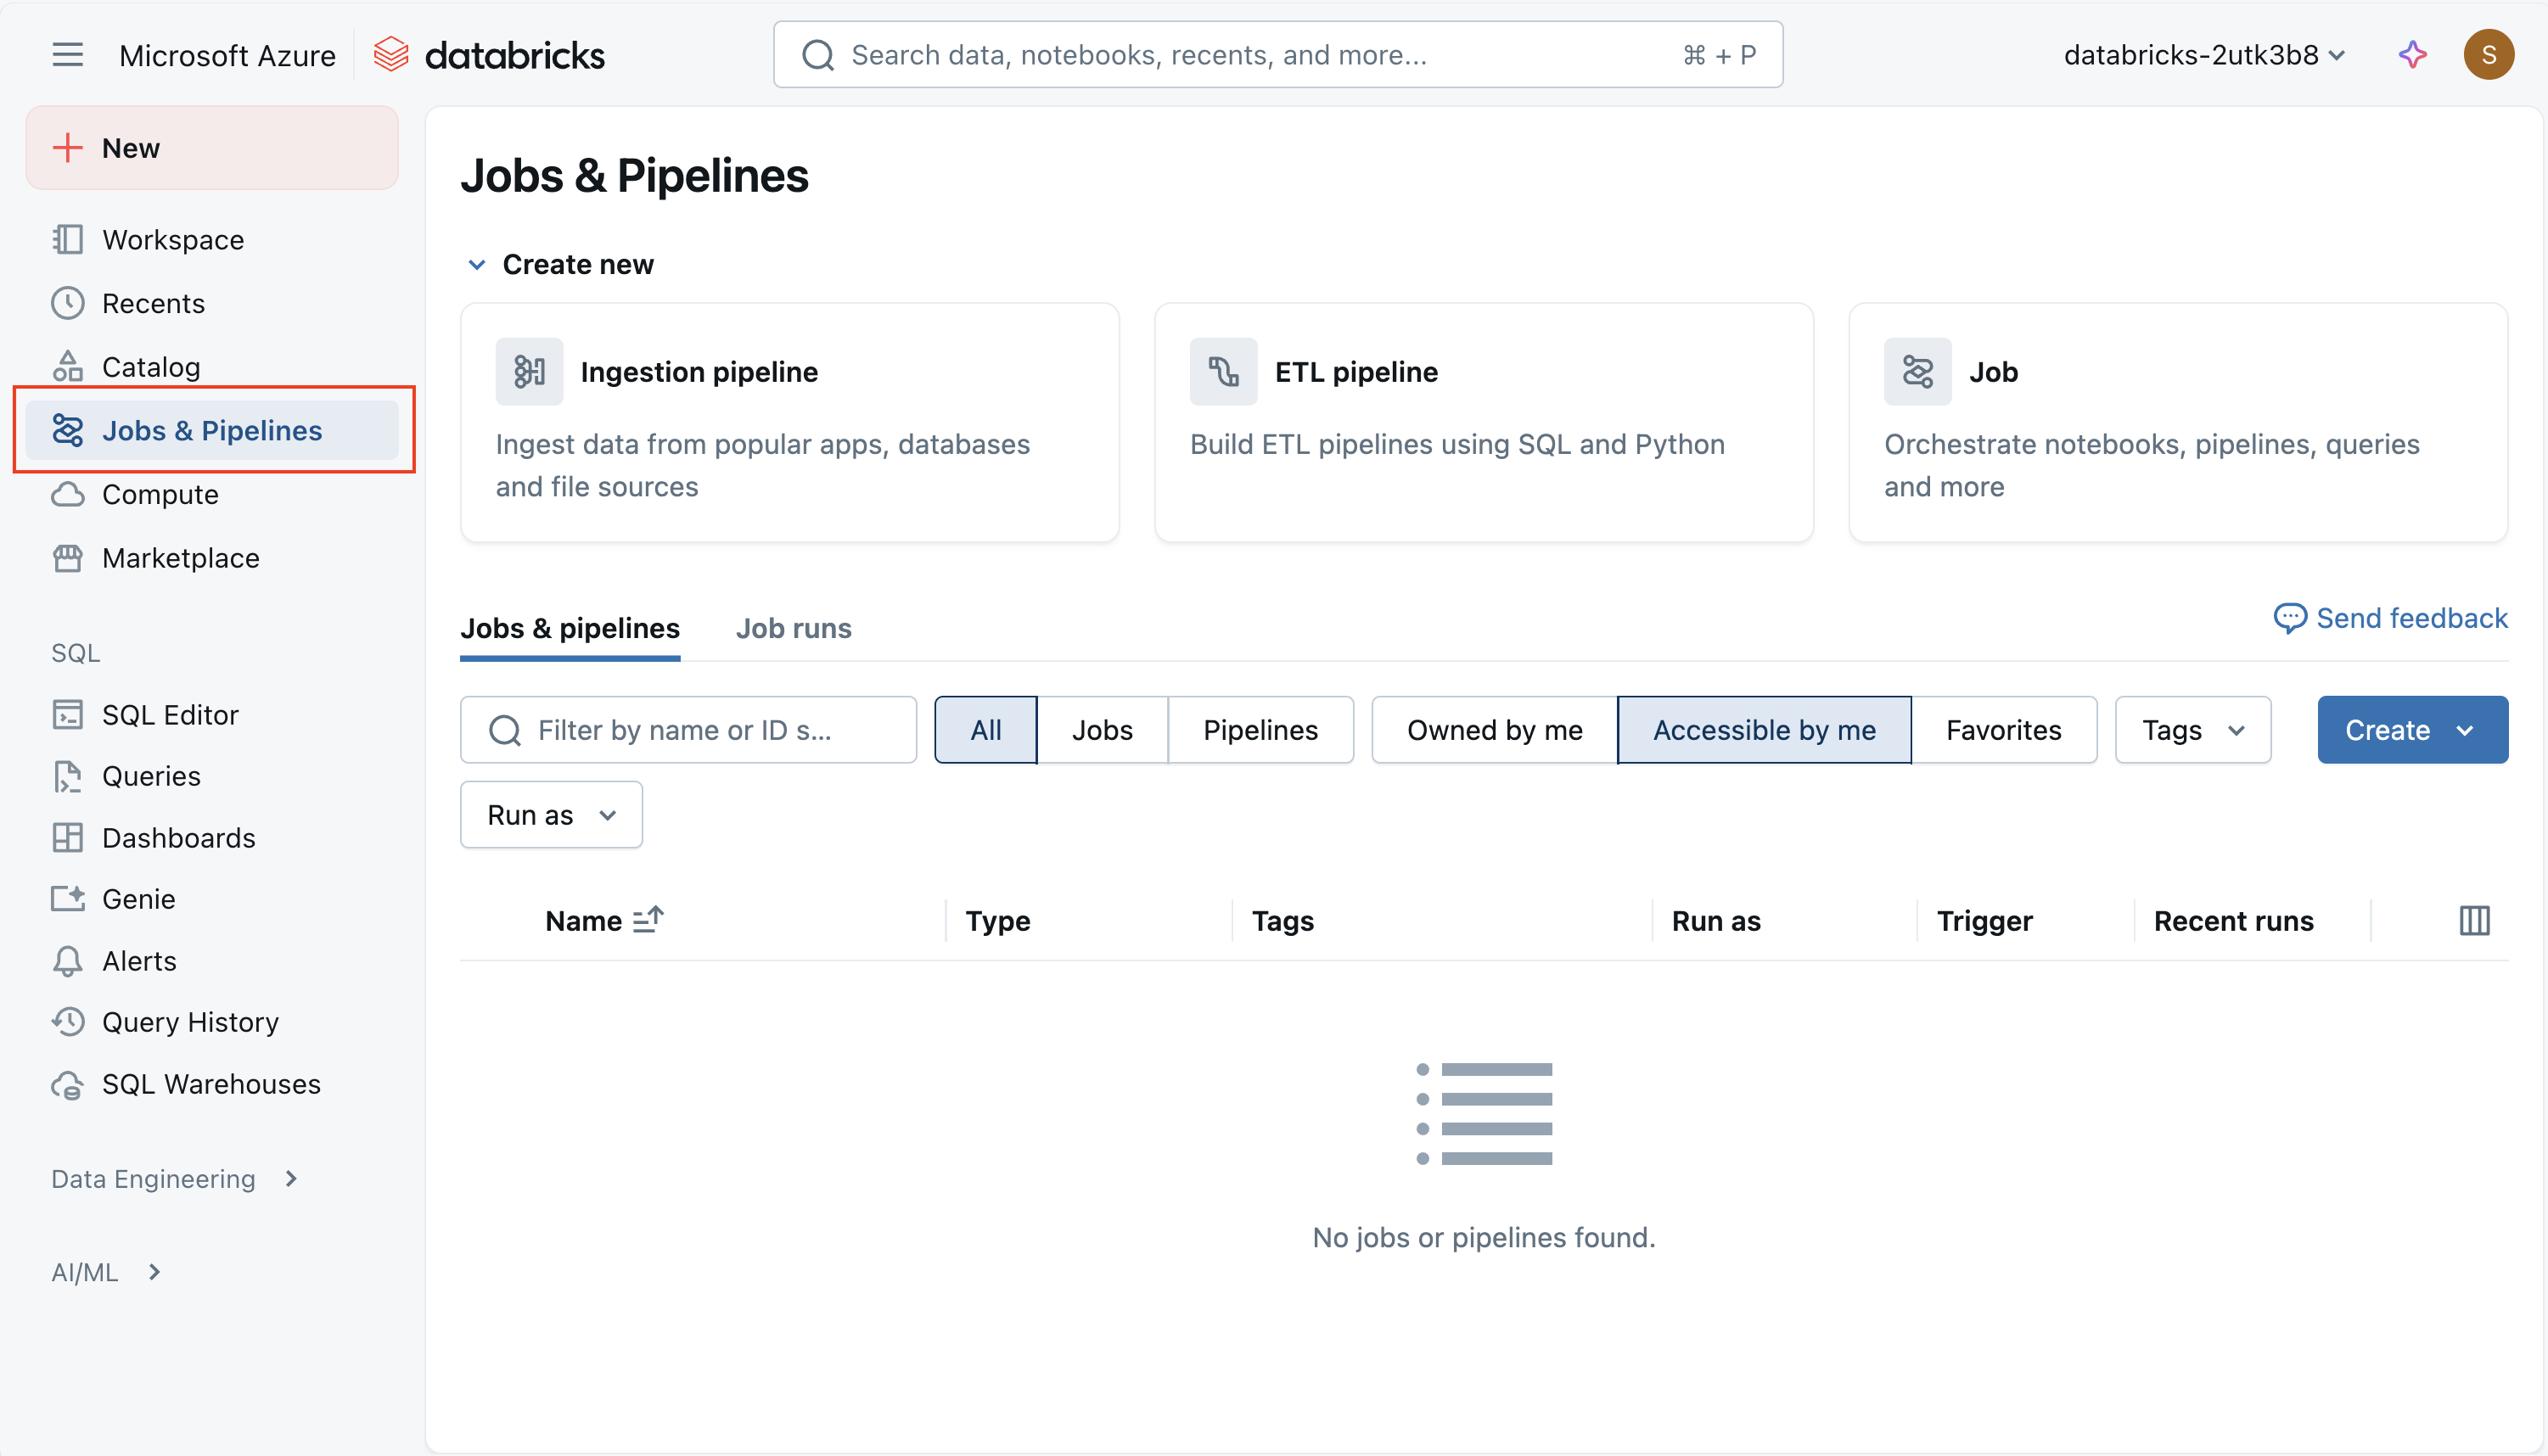Viewport: 2548px width, 1456px height.
Task: Open the user avatar profile icon
Action: click(x=2488, y=55)
